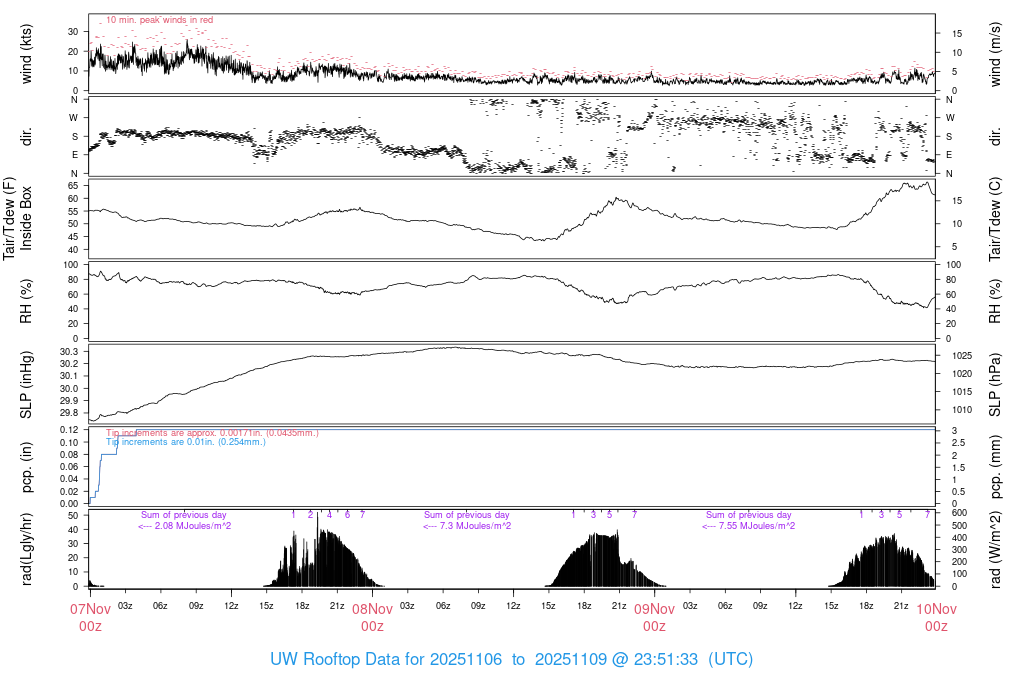Click the 'Tair/Tdew (C)' axis label

coord(996,219)
